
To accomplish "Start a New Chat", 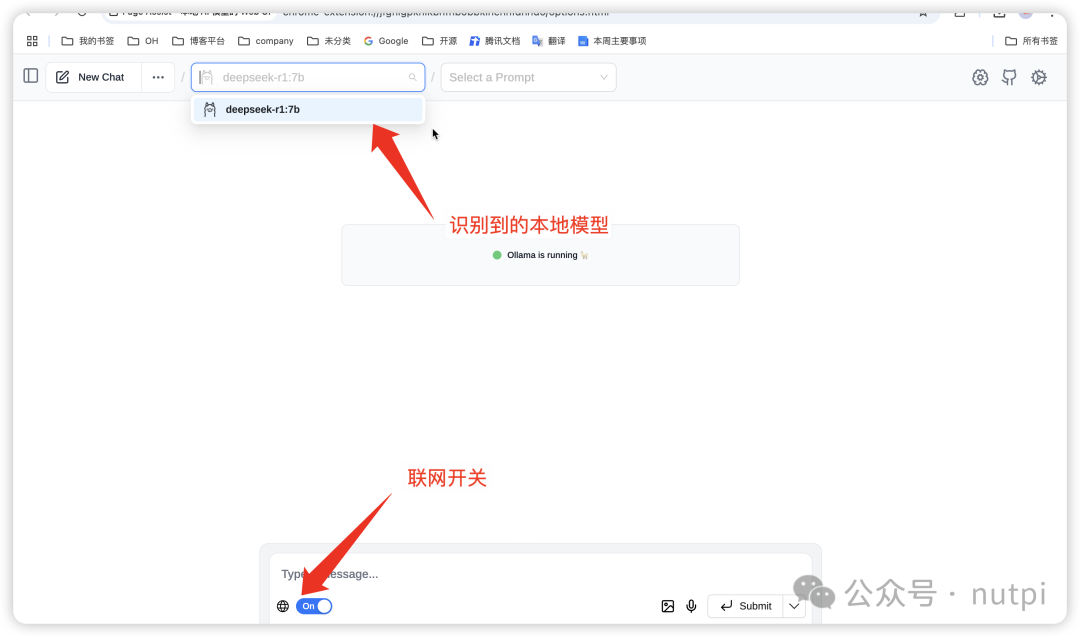I will 92,77.
